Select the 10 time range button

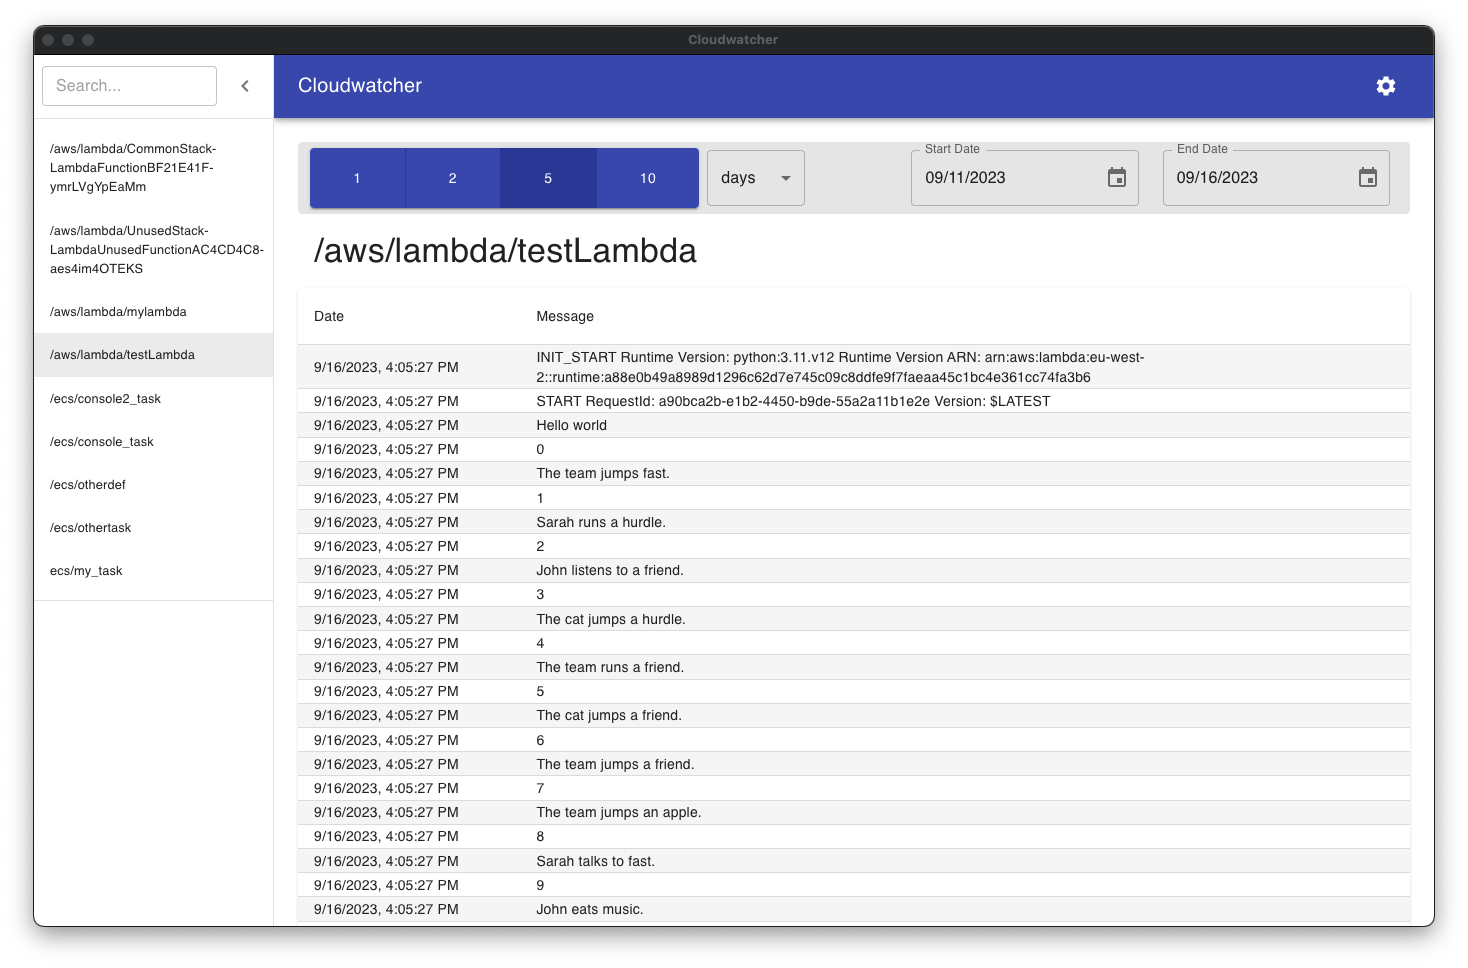click(x=648, y=178)
